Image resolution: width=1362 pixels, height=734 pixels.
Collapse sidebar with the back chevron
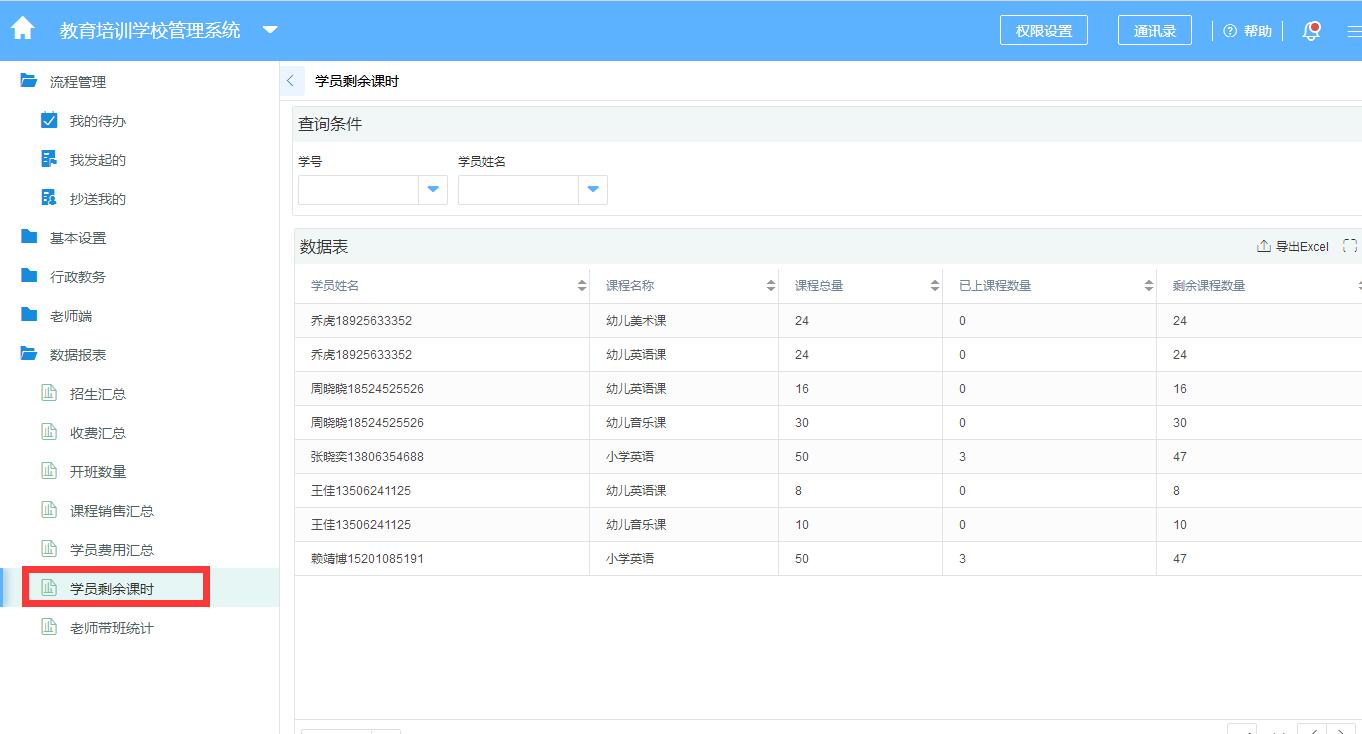[x=291, y=81]
